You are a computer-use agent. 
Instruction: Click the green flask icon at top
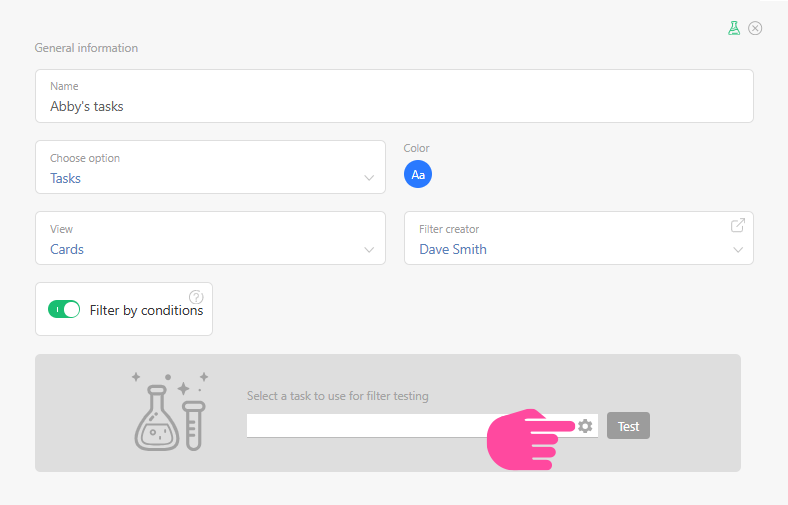734,28
